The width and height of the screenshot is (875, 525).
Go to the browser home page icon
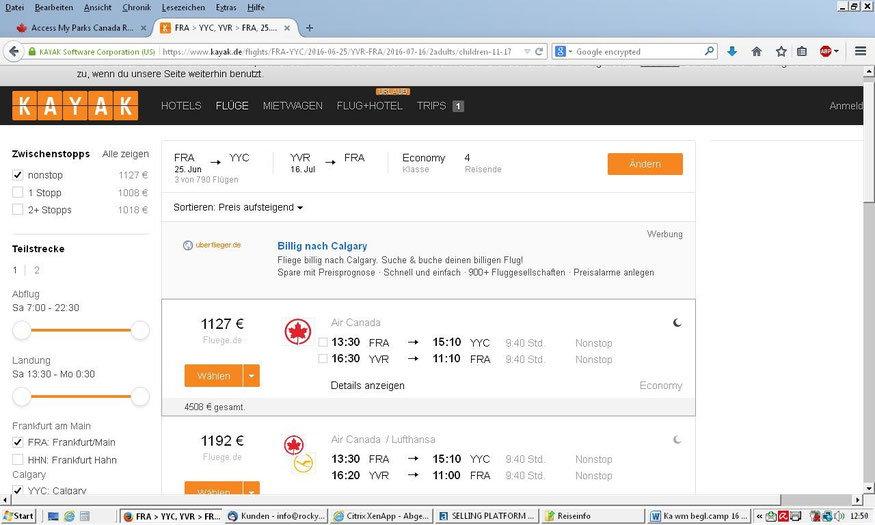pyautogui.click(x=756, y=51)
